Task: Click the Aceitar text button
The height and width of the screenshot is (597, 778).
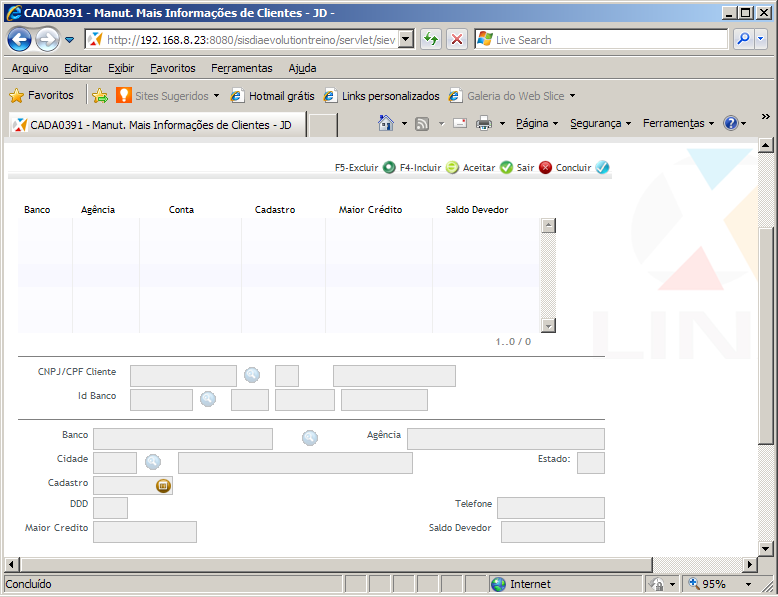Action: click(479, 168)
